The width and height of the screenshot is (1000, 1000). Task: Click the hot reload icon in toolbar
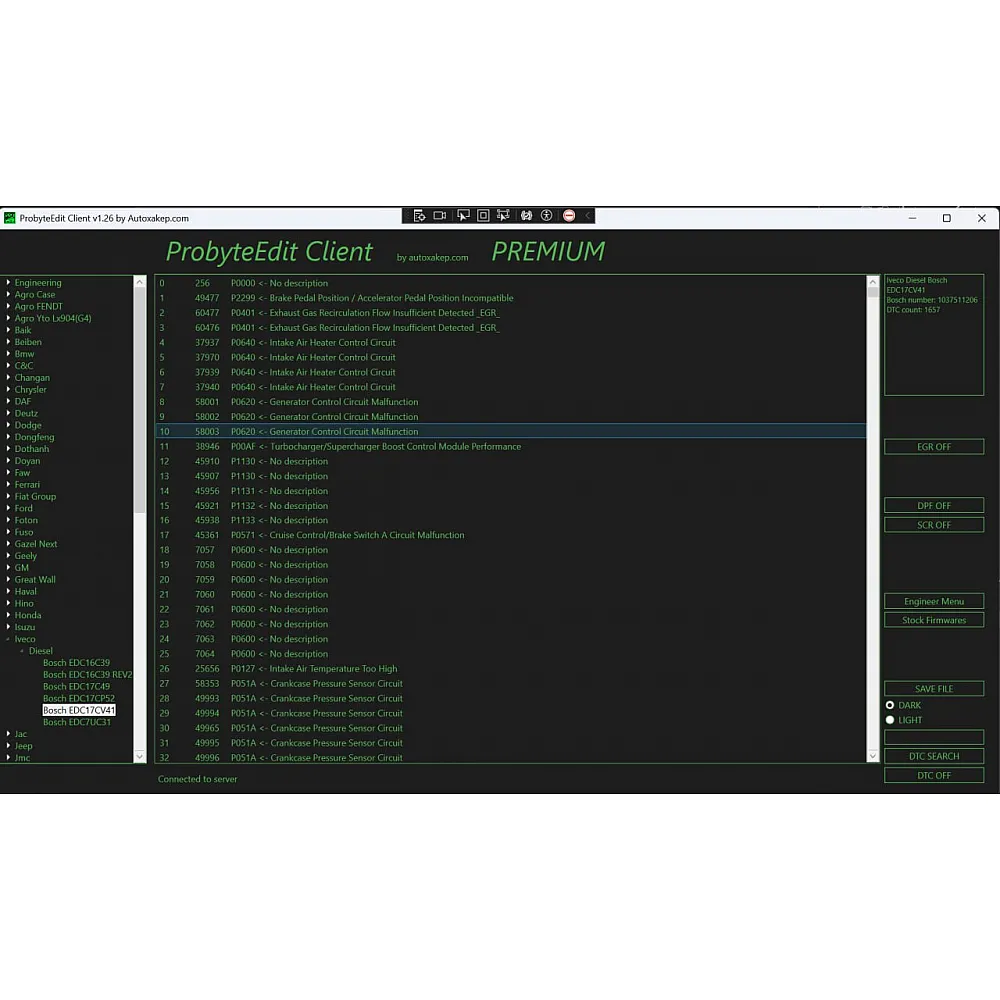(x=526, y=215)
